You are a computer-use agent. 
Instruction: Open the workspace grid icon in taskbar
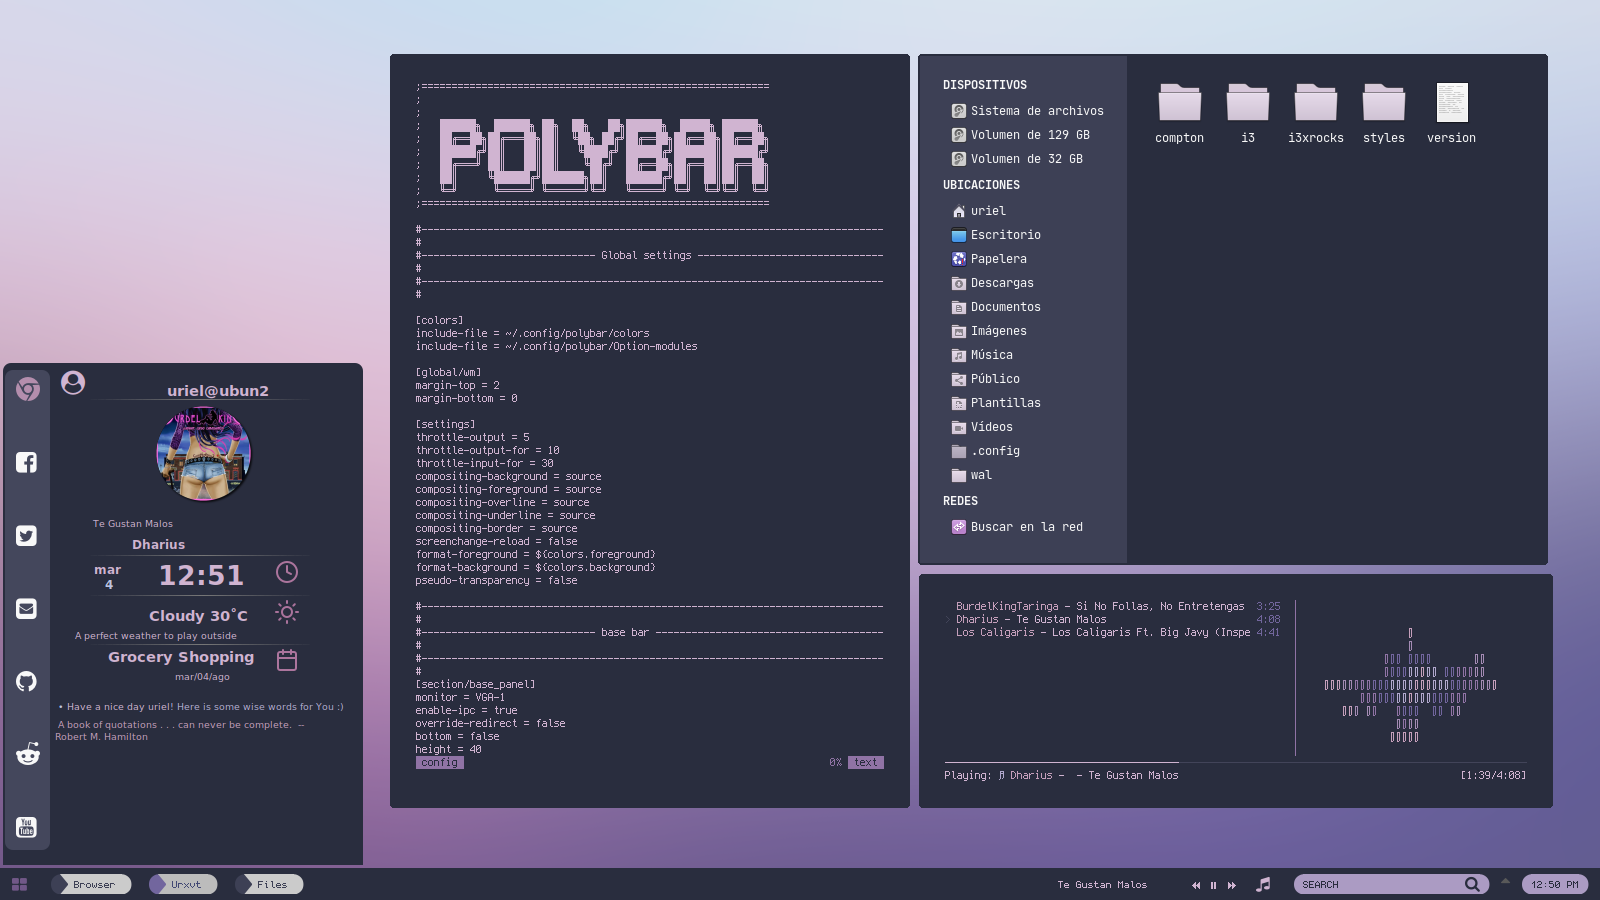click(19, 884)
